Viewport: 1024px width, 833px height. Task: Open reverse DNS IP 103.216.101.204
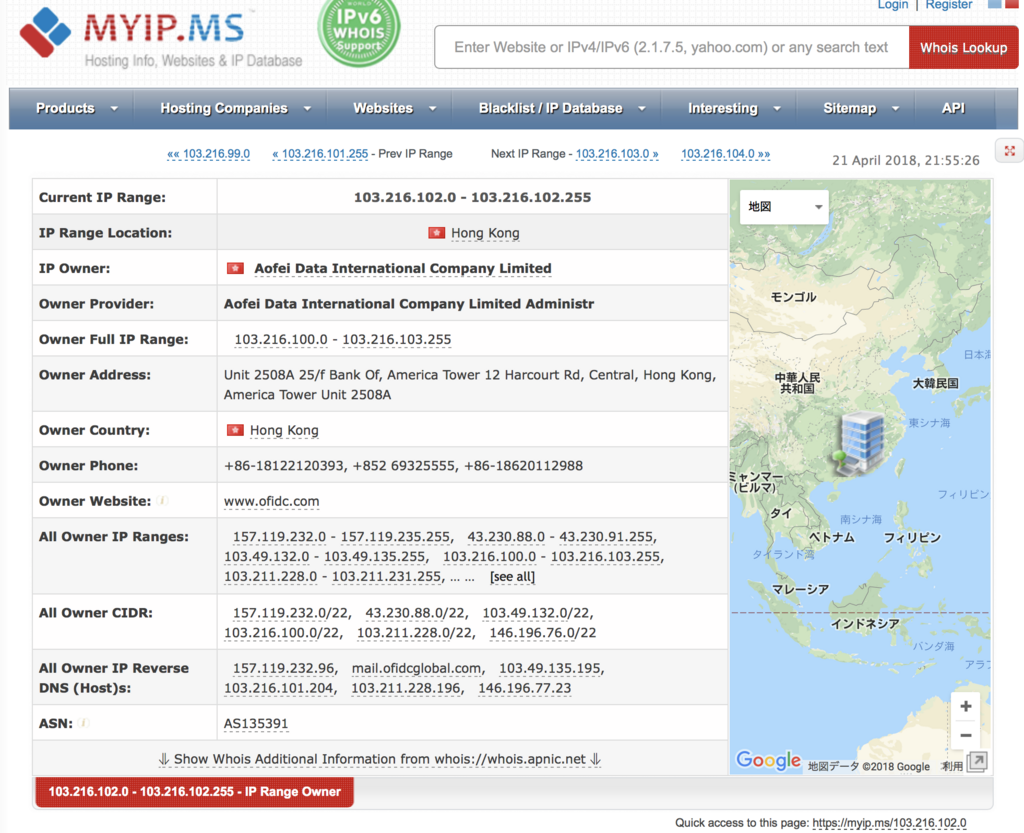coord(280,688)
